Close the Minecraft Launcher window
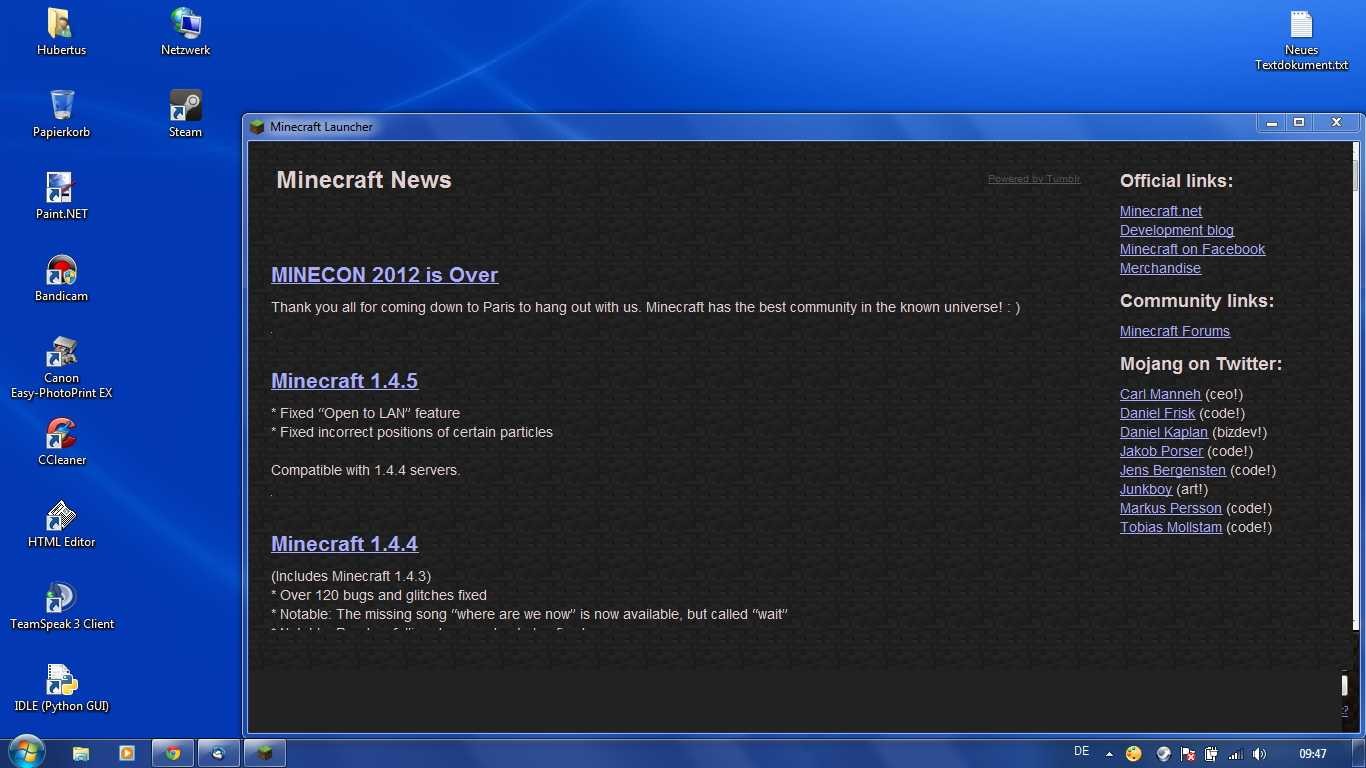The height and width of the screenshot is (768, 1366). click(x=1336, y=123)
